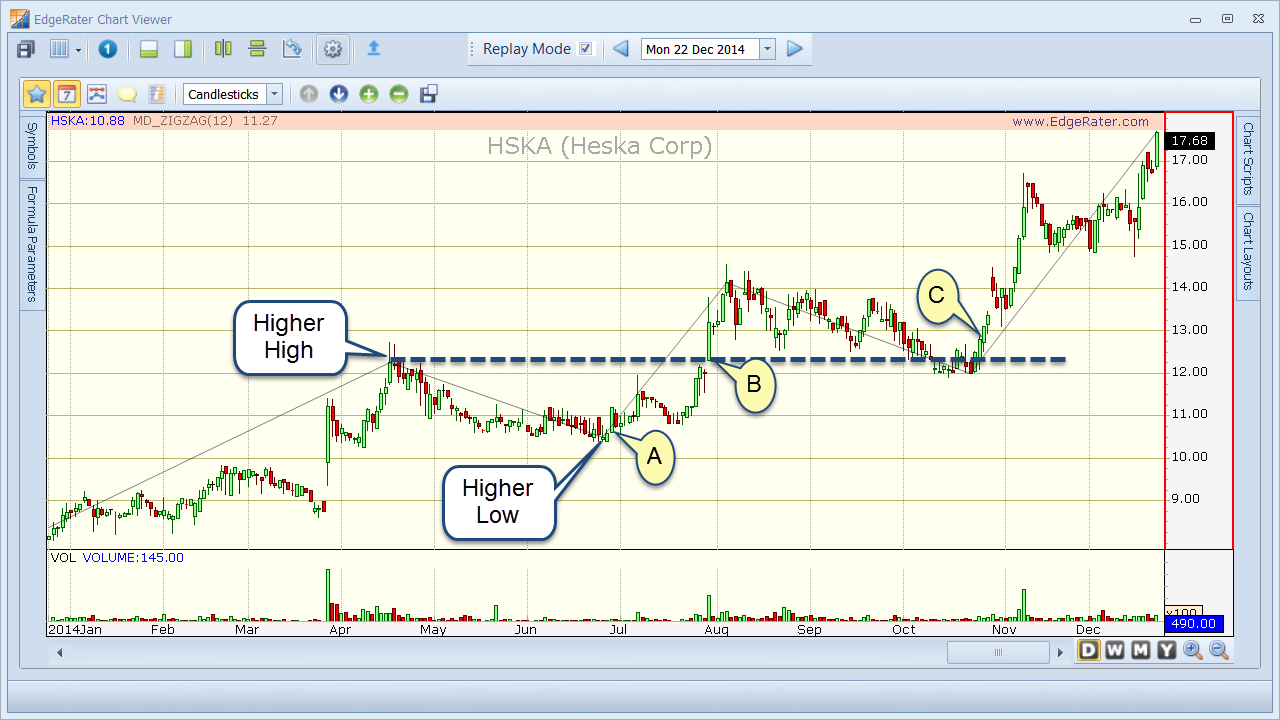Image resolution: width=1280 pixels, height=720 pixels.
Task: Click the green plus circle icon
Action: [x=369, y=94]
